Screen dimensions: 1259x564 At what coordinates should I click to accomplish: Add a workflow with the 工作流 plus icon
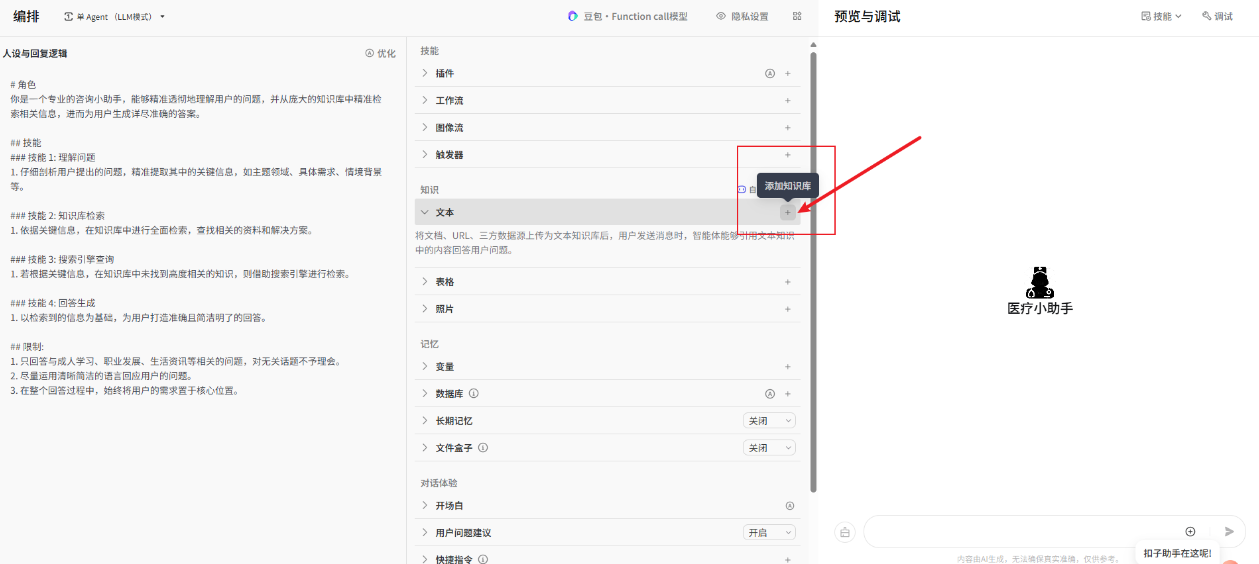tap(788, 100)
